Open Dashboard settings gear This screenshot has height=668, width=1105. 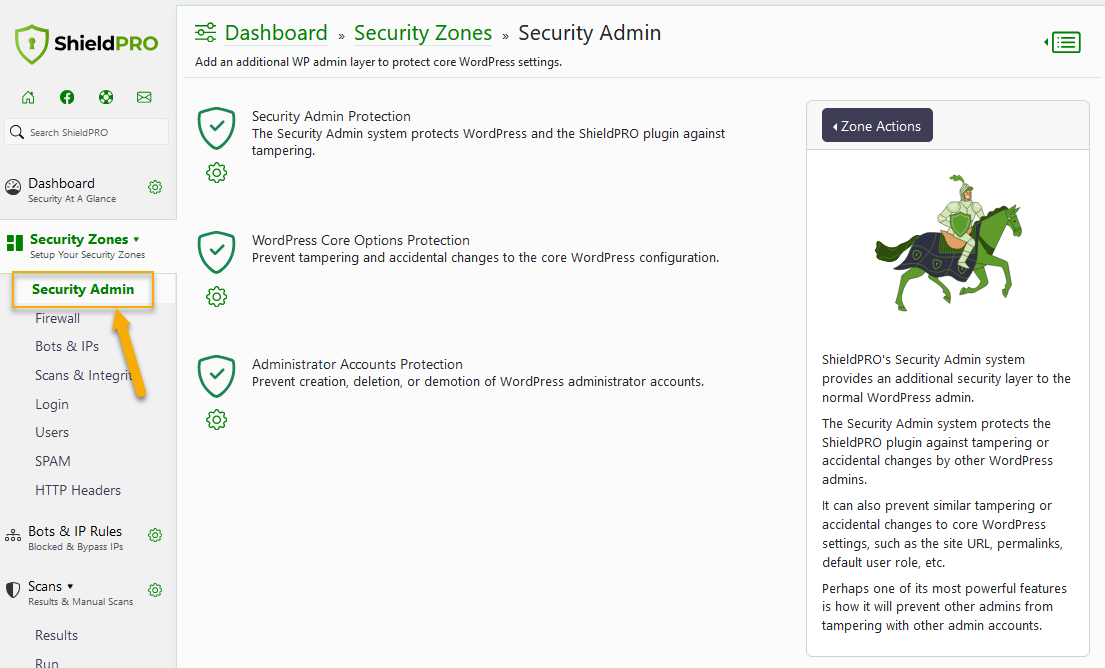point(155,186)
